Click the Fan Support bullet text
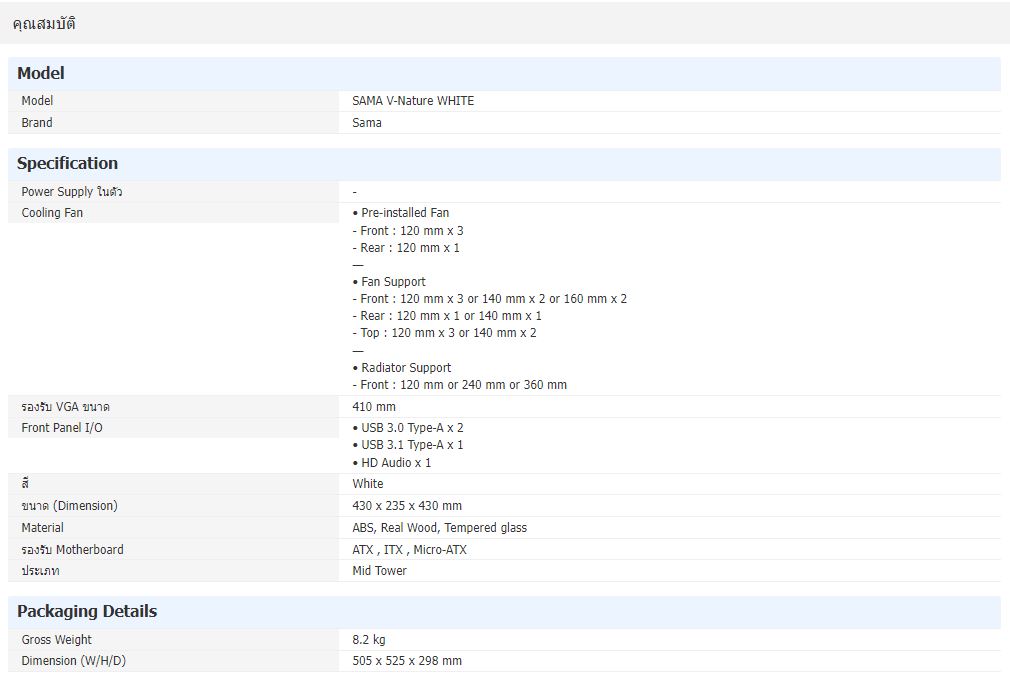The height and width of the screenshot is (675, 1010). (392, 282)
